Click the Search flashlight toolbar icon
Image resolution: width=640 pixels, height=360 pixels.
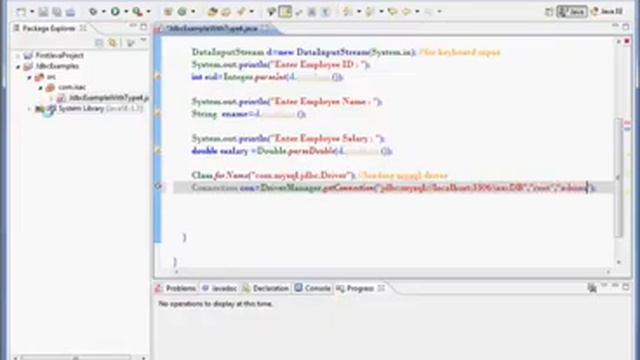241,12
